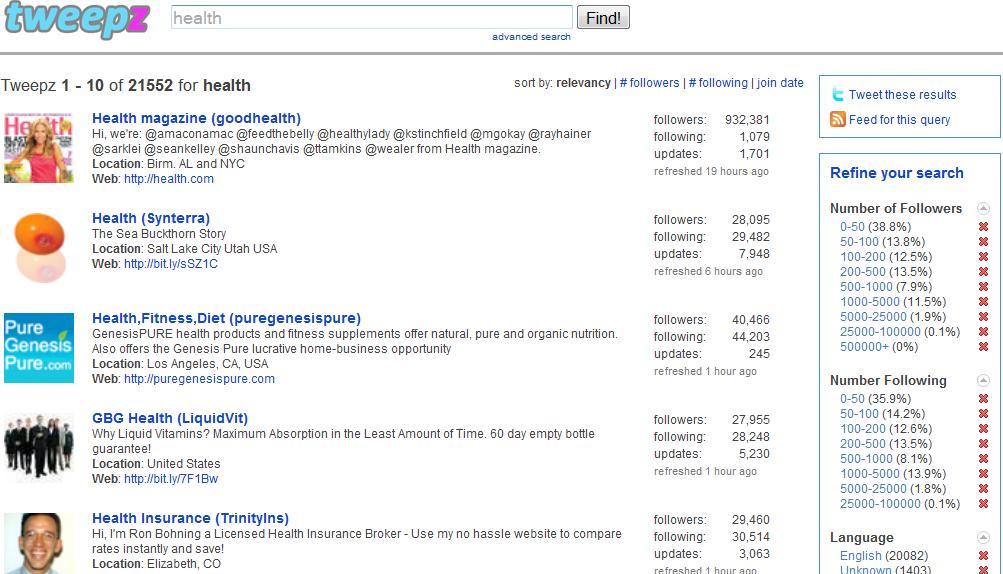Image resolution: width=1003 pixels, height=574 pixels.
Task: Filter by 0-50 followers range
Action: [x=852, y=227]
